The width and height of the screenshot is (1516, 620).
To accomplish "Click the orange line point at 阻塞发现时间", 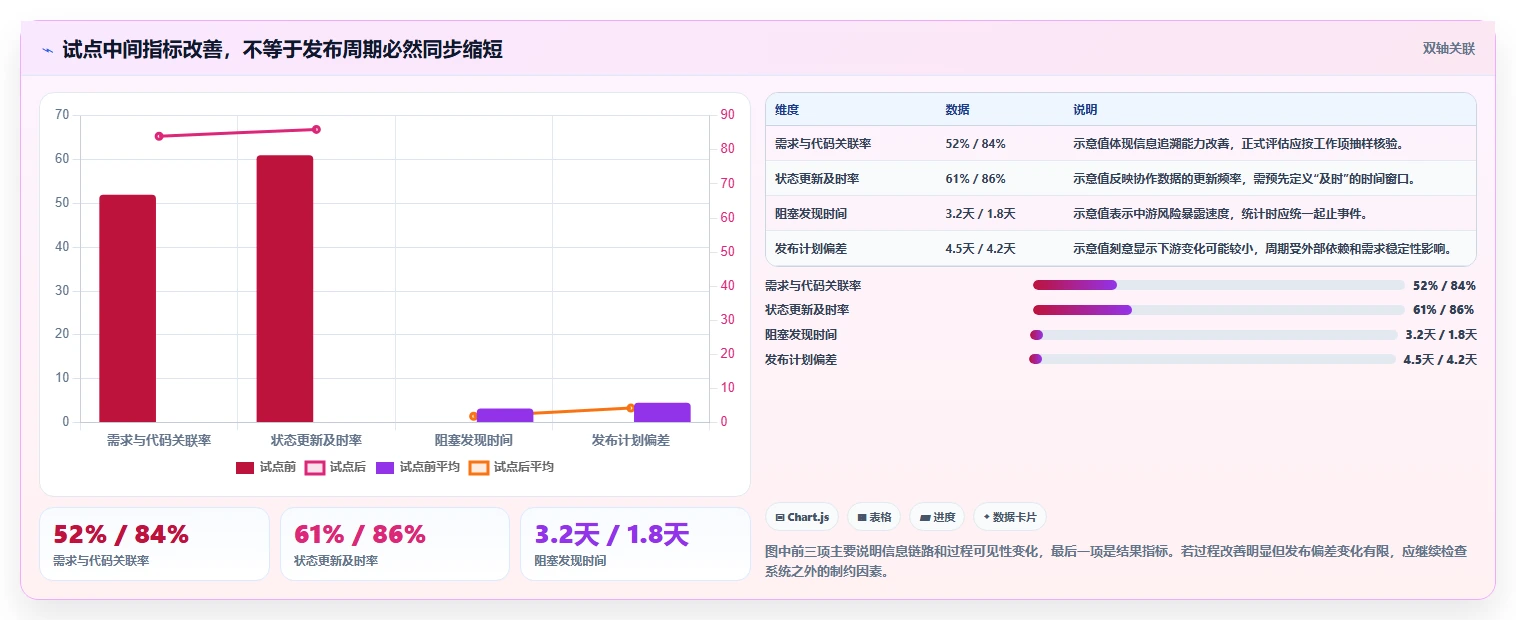I will [x=473, y=416].
